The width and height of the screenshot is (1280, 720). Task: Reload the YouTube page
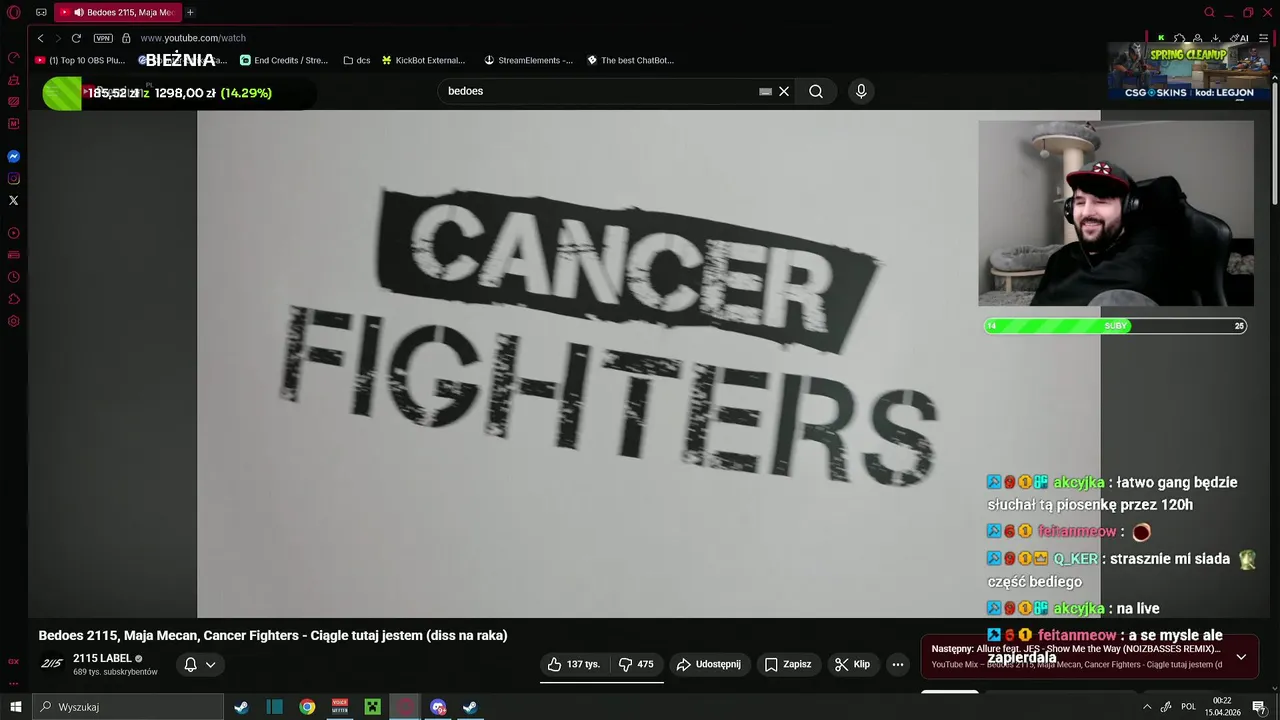click(x=76, y=38)
